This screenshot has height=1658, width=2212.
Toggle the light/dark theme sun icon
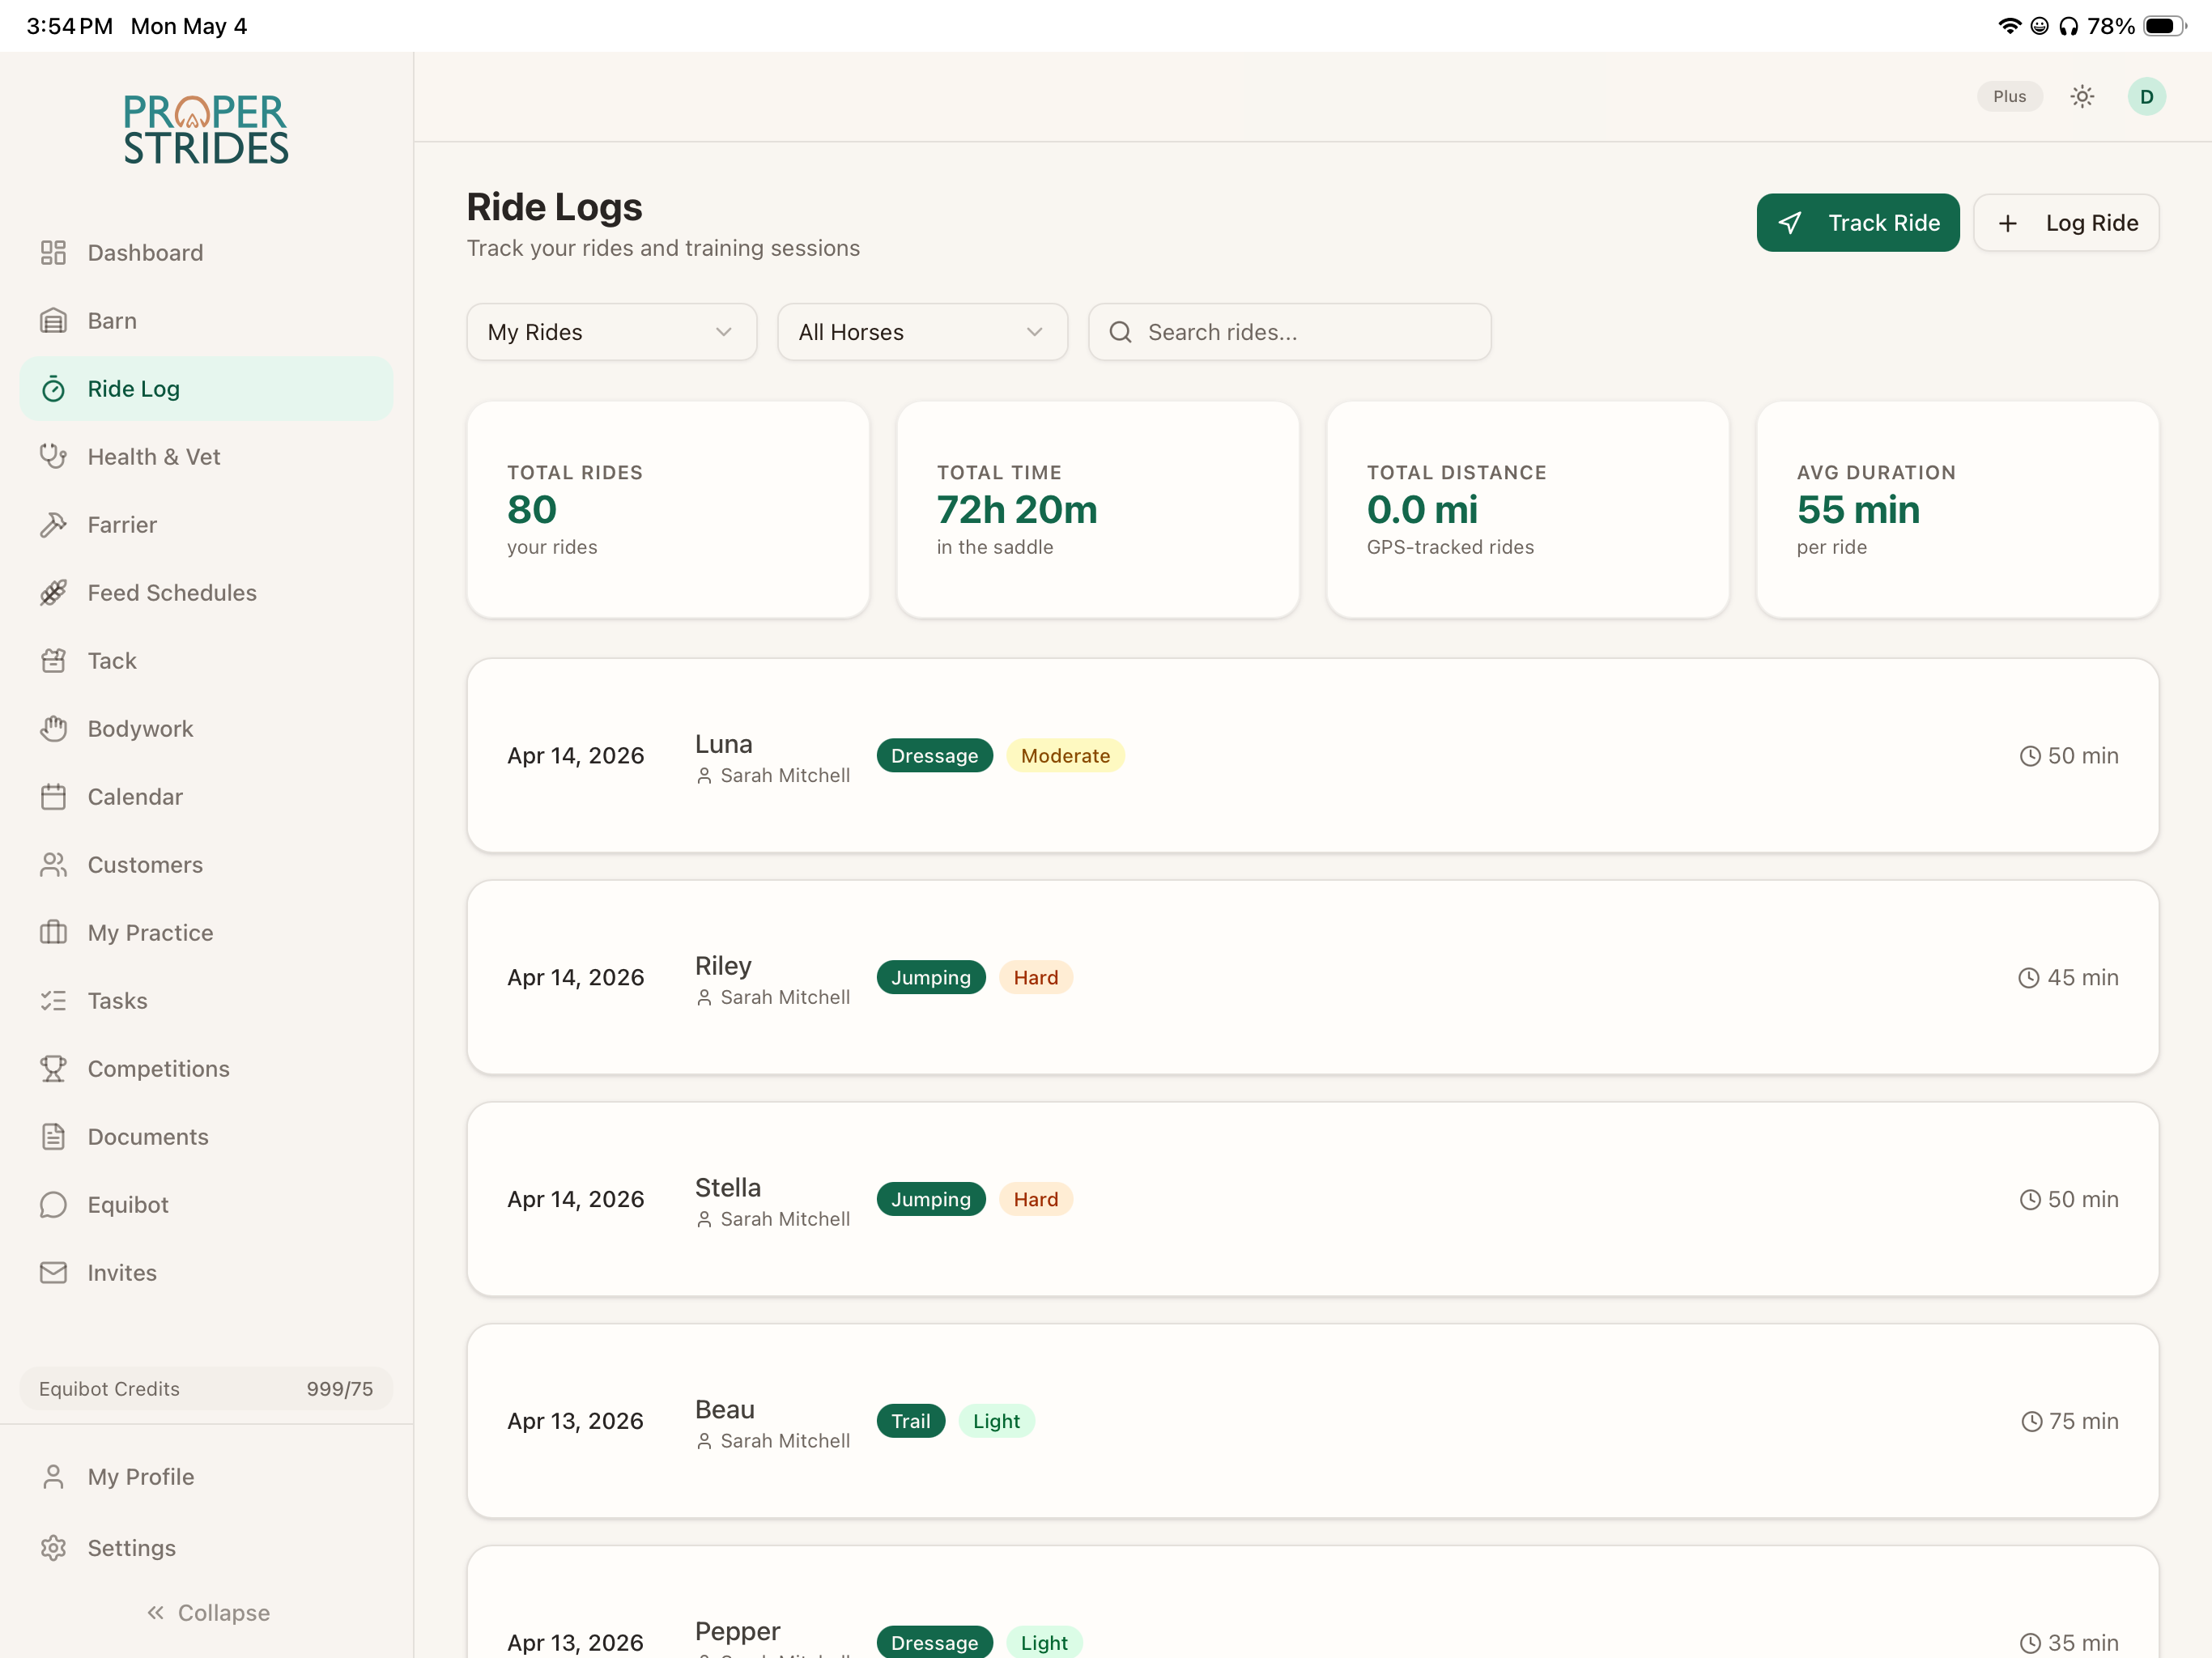tap(2082, 97)
